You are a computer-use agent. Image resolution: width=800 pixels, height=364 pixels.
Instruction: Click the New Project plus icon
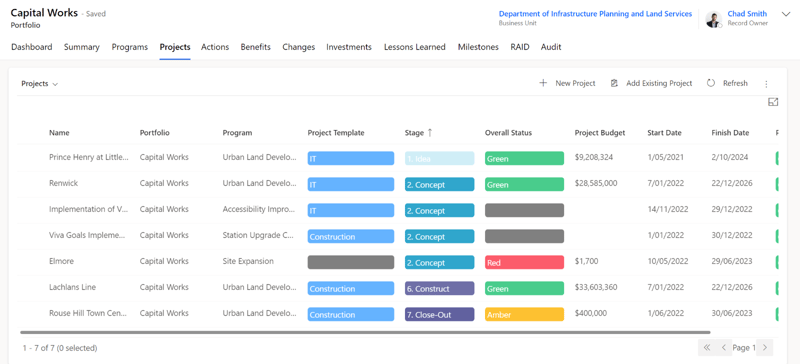pyautogui.click(x=543, y=83)
